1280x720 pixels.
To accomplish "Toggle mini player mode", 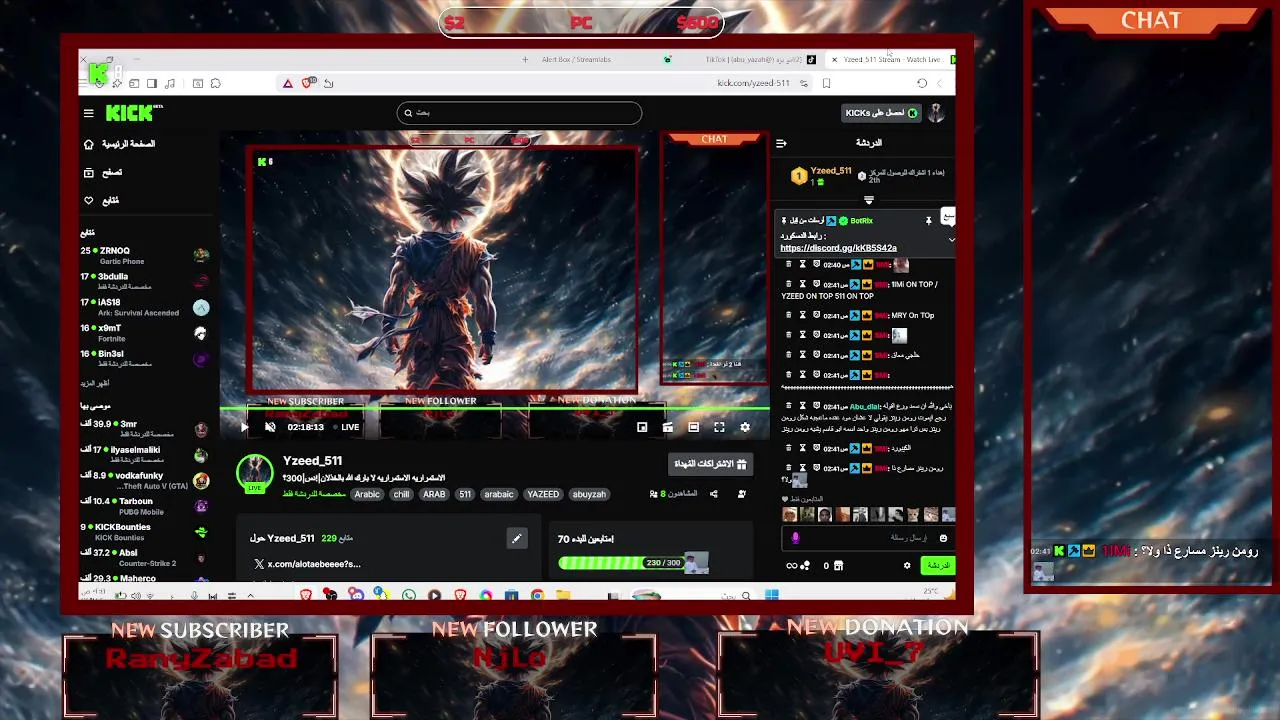I will 642,427.
